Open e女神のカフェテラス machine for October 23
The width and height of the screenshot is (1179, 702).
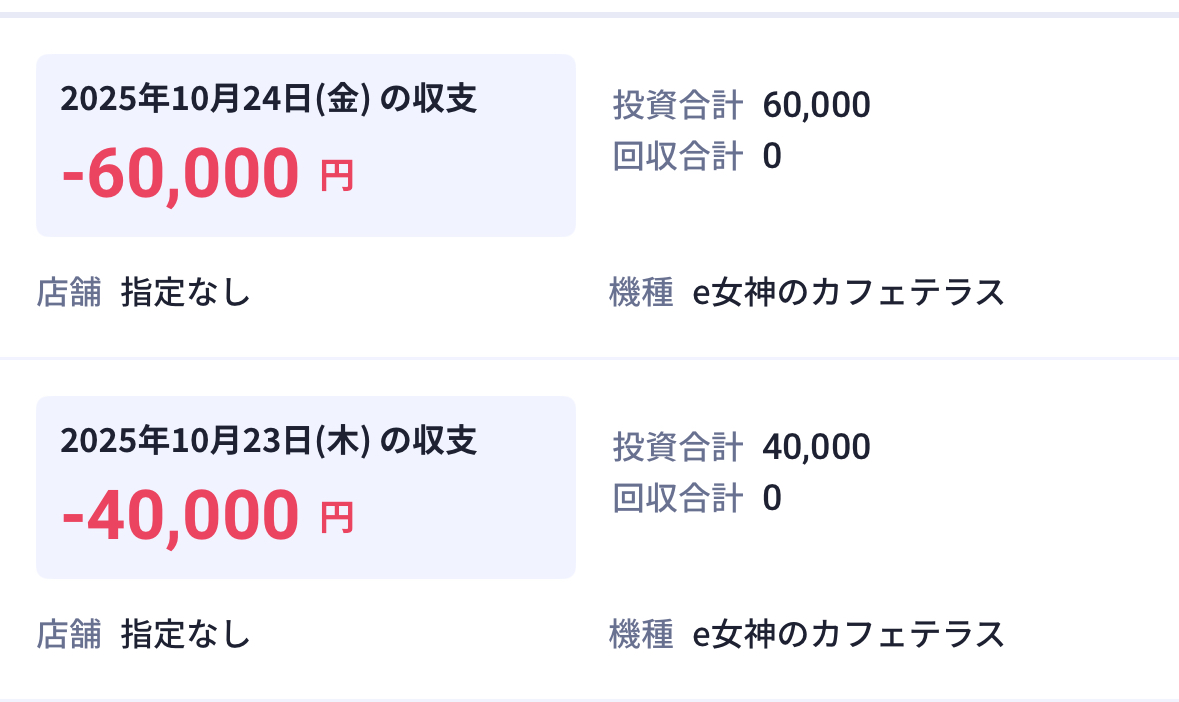point(848,634)
